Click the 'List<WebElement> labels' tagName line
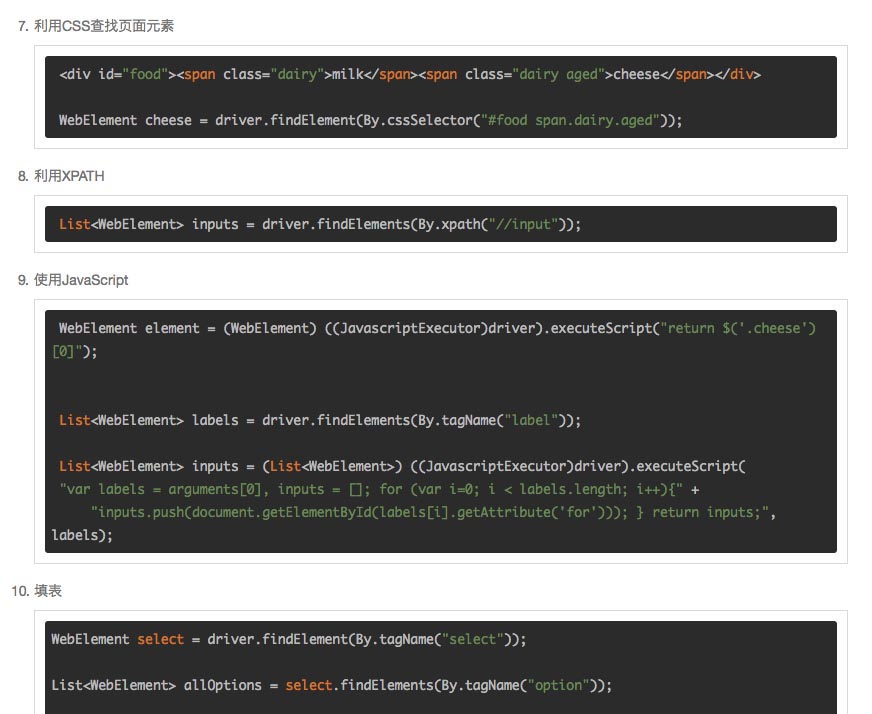872x714 pixels. 320,420
